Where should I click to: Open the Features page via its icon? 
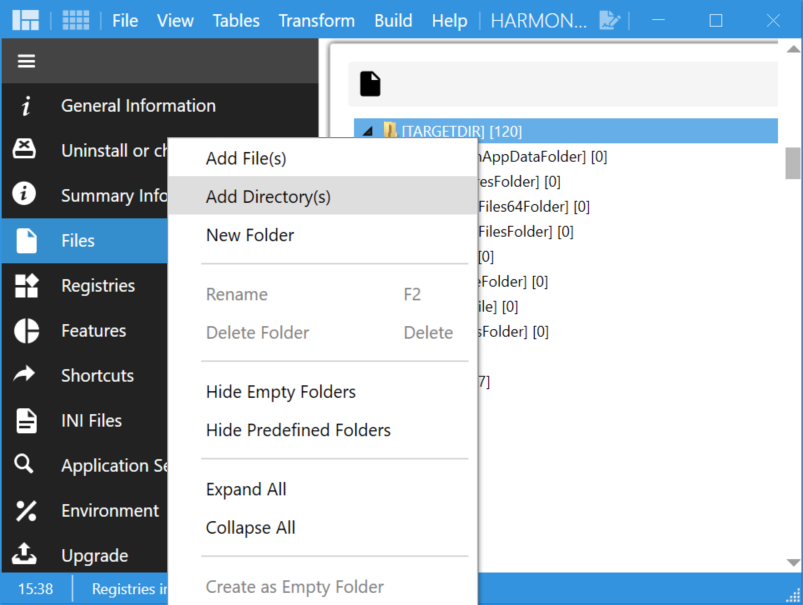(24, 330)
